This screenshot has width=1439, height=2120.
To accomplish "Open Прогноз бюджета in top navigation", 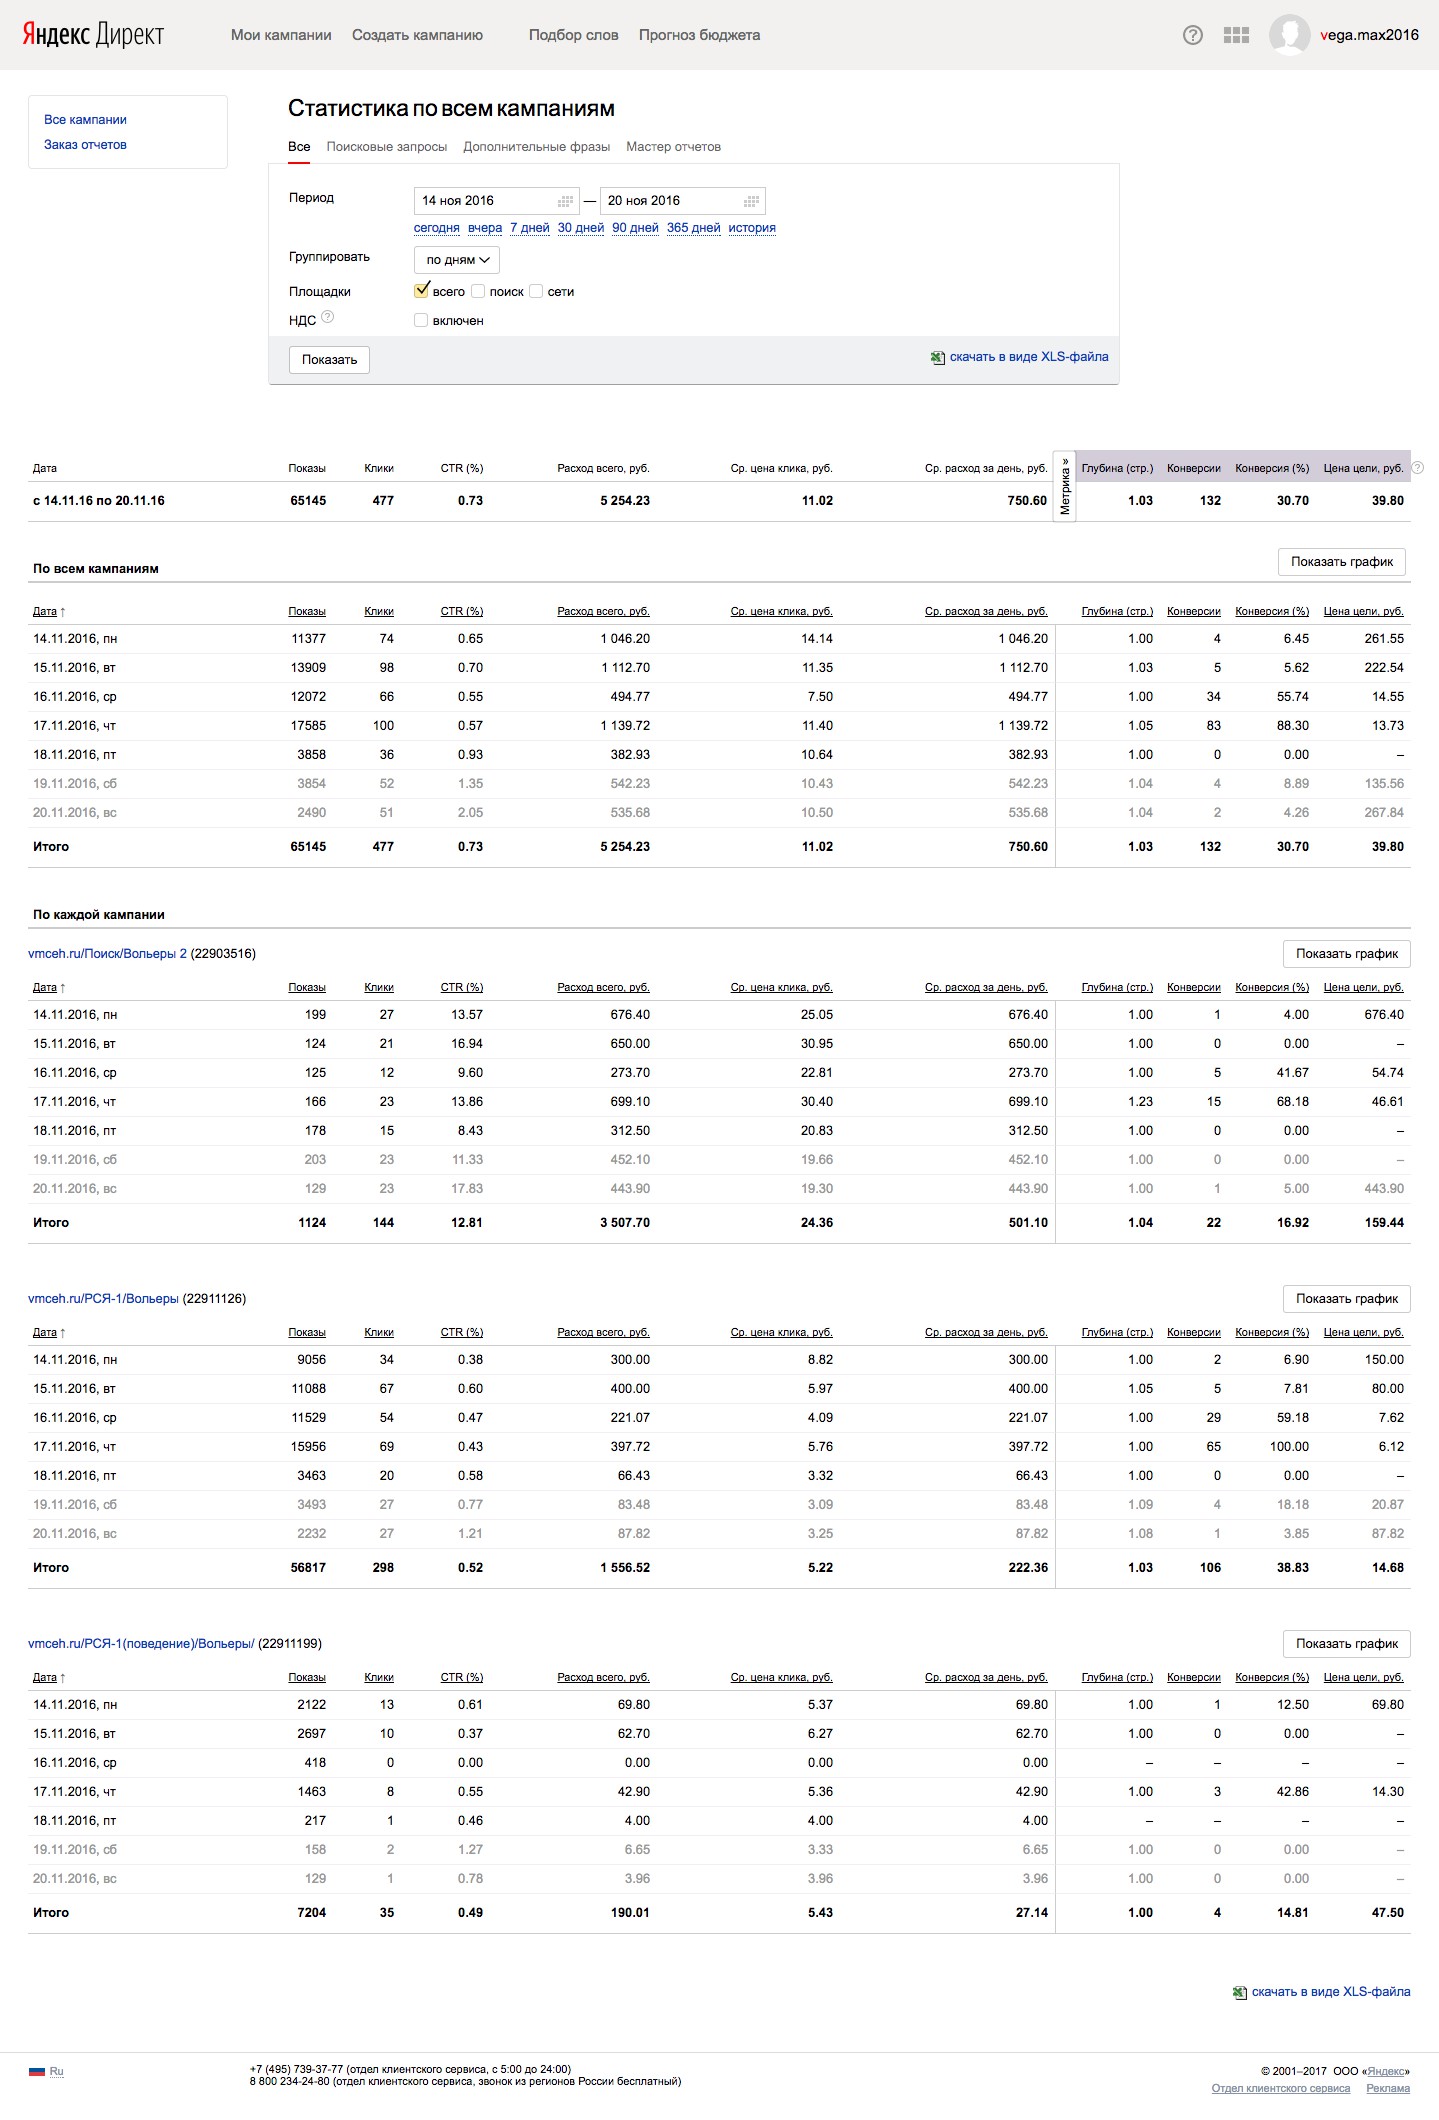I will (699, 35).
